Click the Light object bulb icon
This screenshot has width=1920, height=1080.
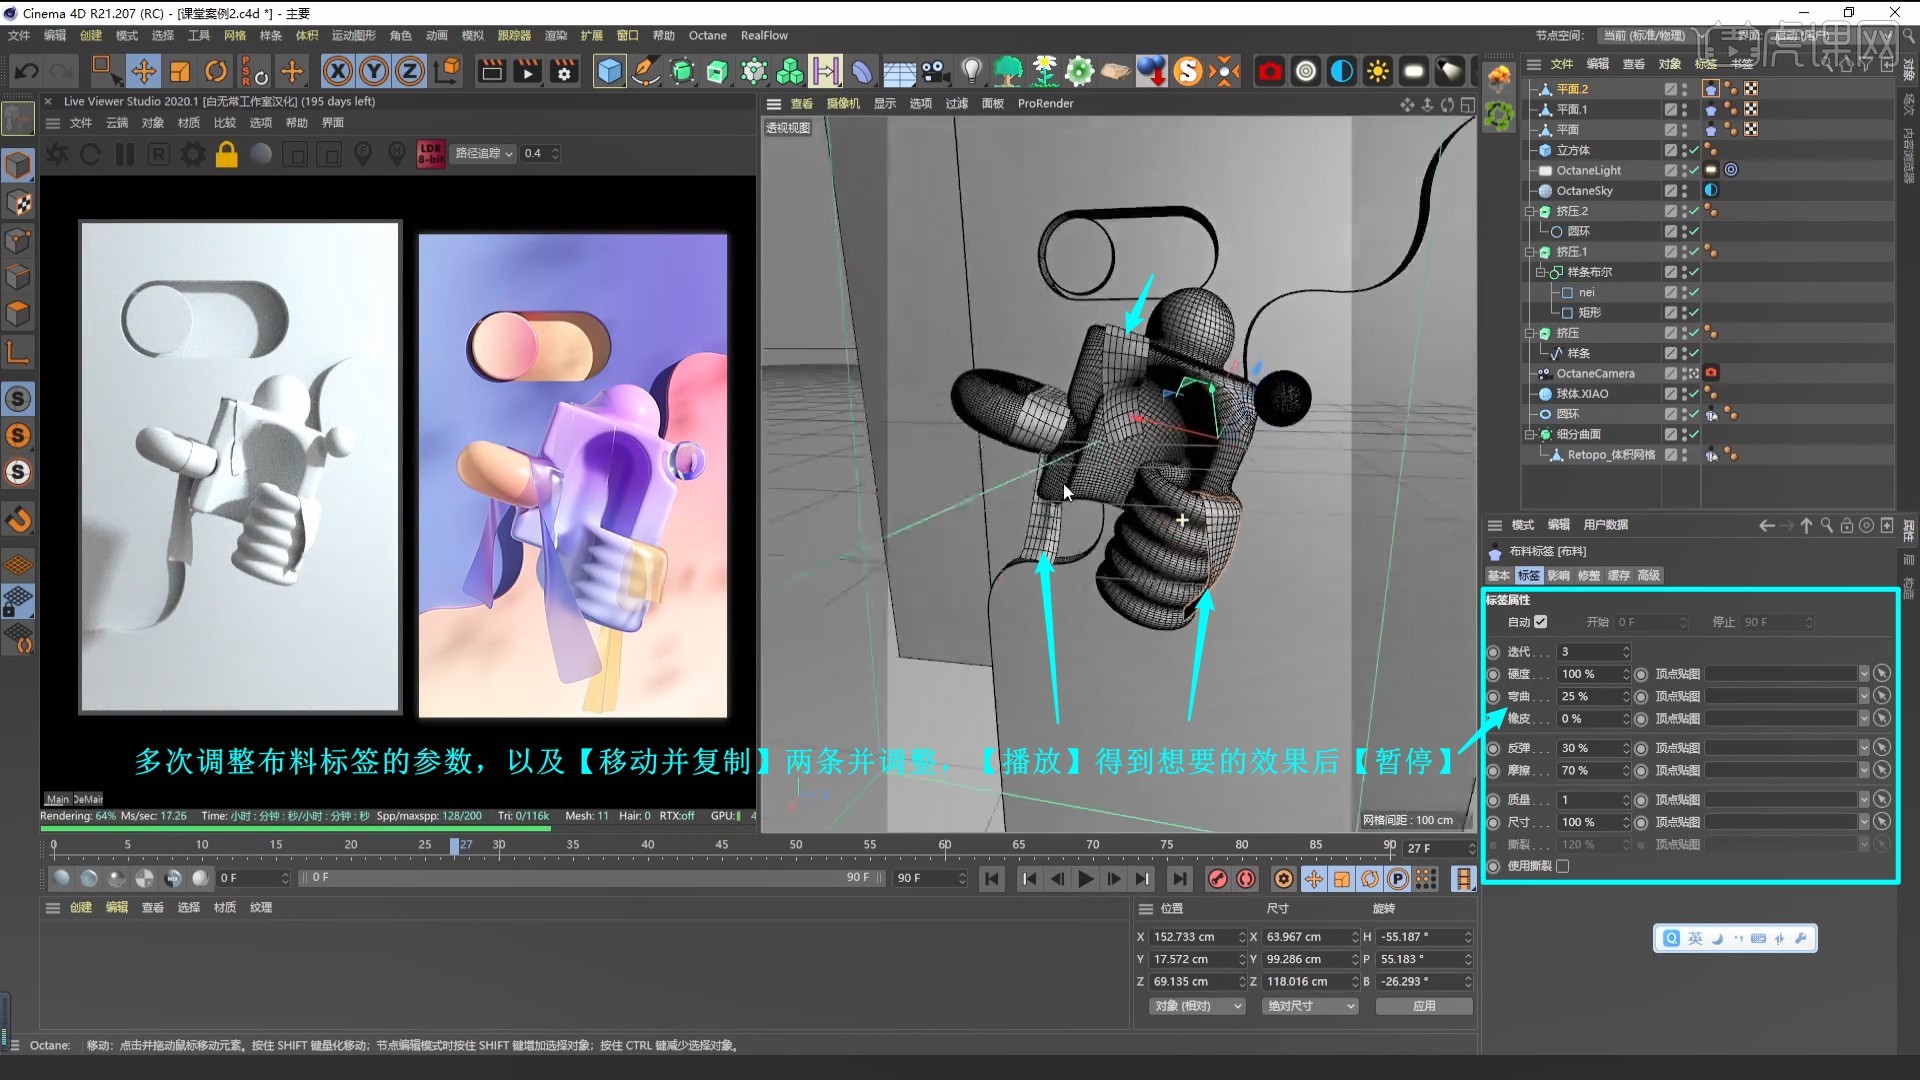pyautogui.click(x=971, y=71)
